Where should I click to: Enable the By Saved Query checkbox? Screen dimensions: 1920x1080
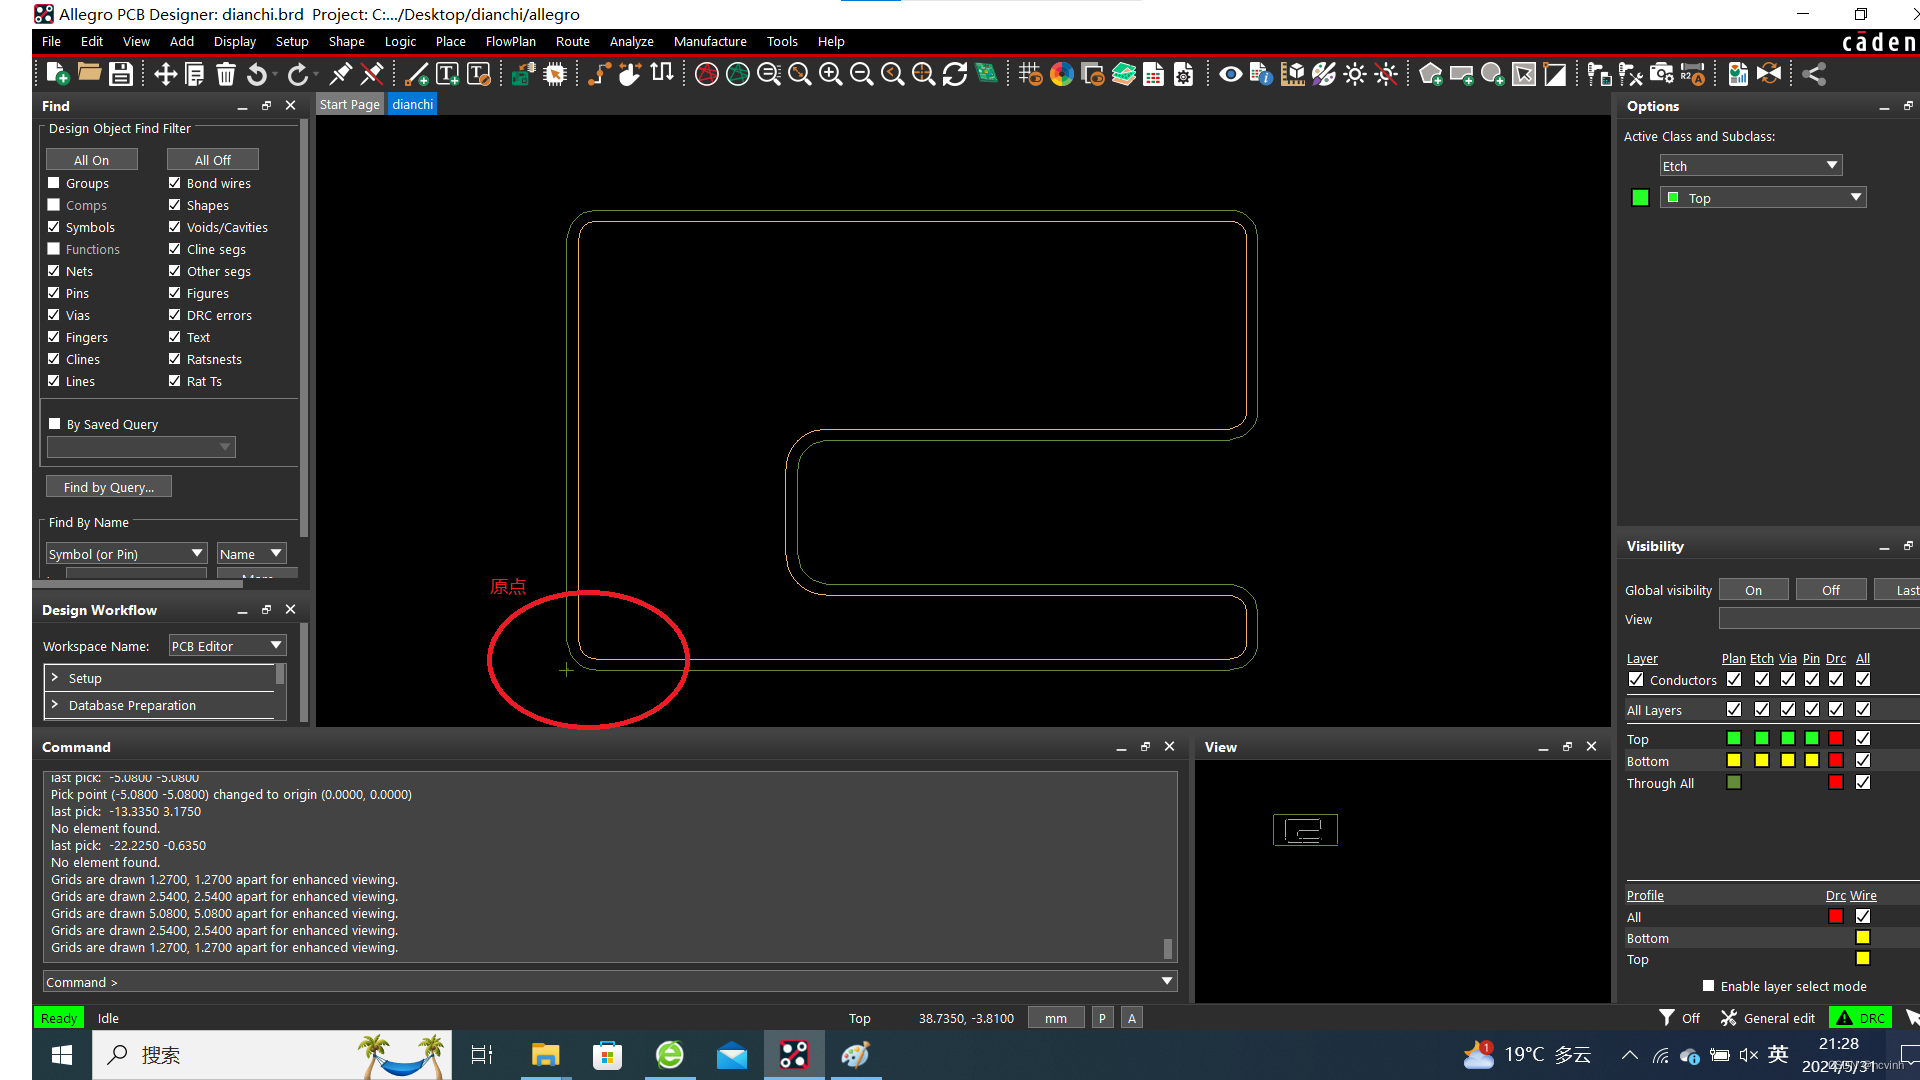[x=55, y=424]
